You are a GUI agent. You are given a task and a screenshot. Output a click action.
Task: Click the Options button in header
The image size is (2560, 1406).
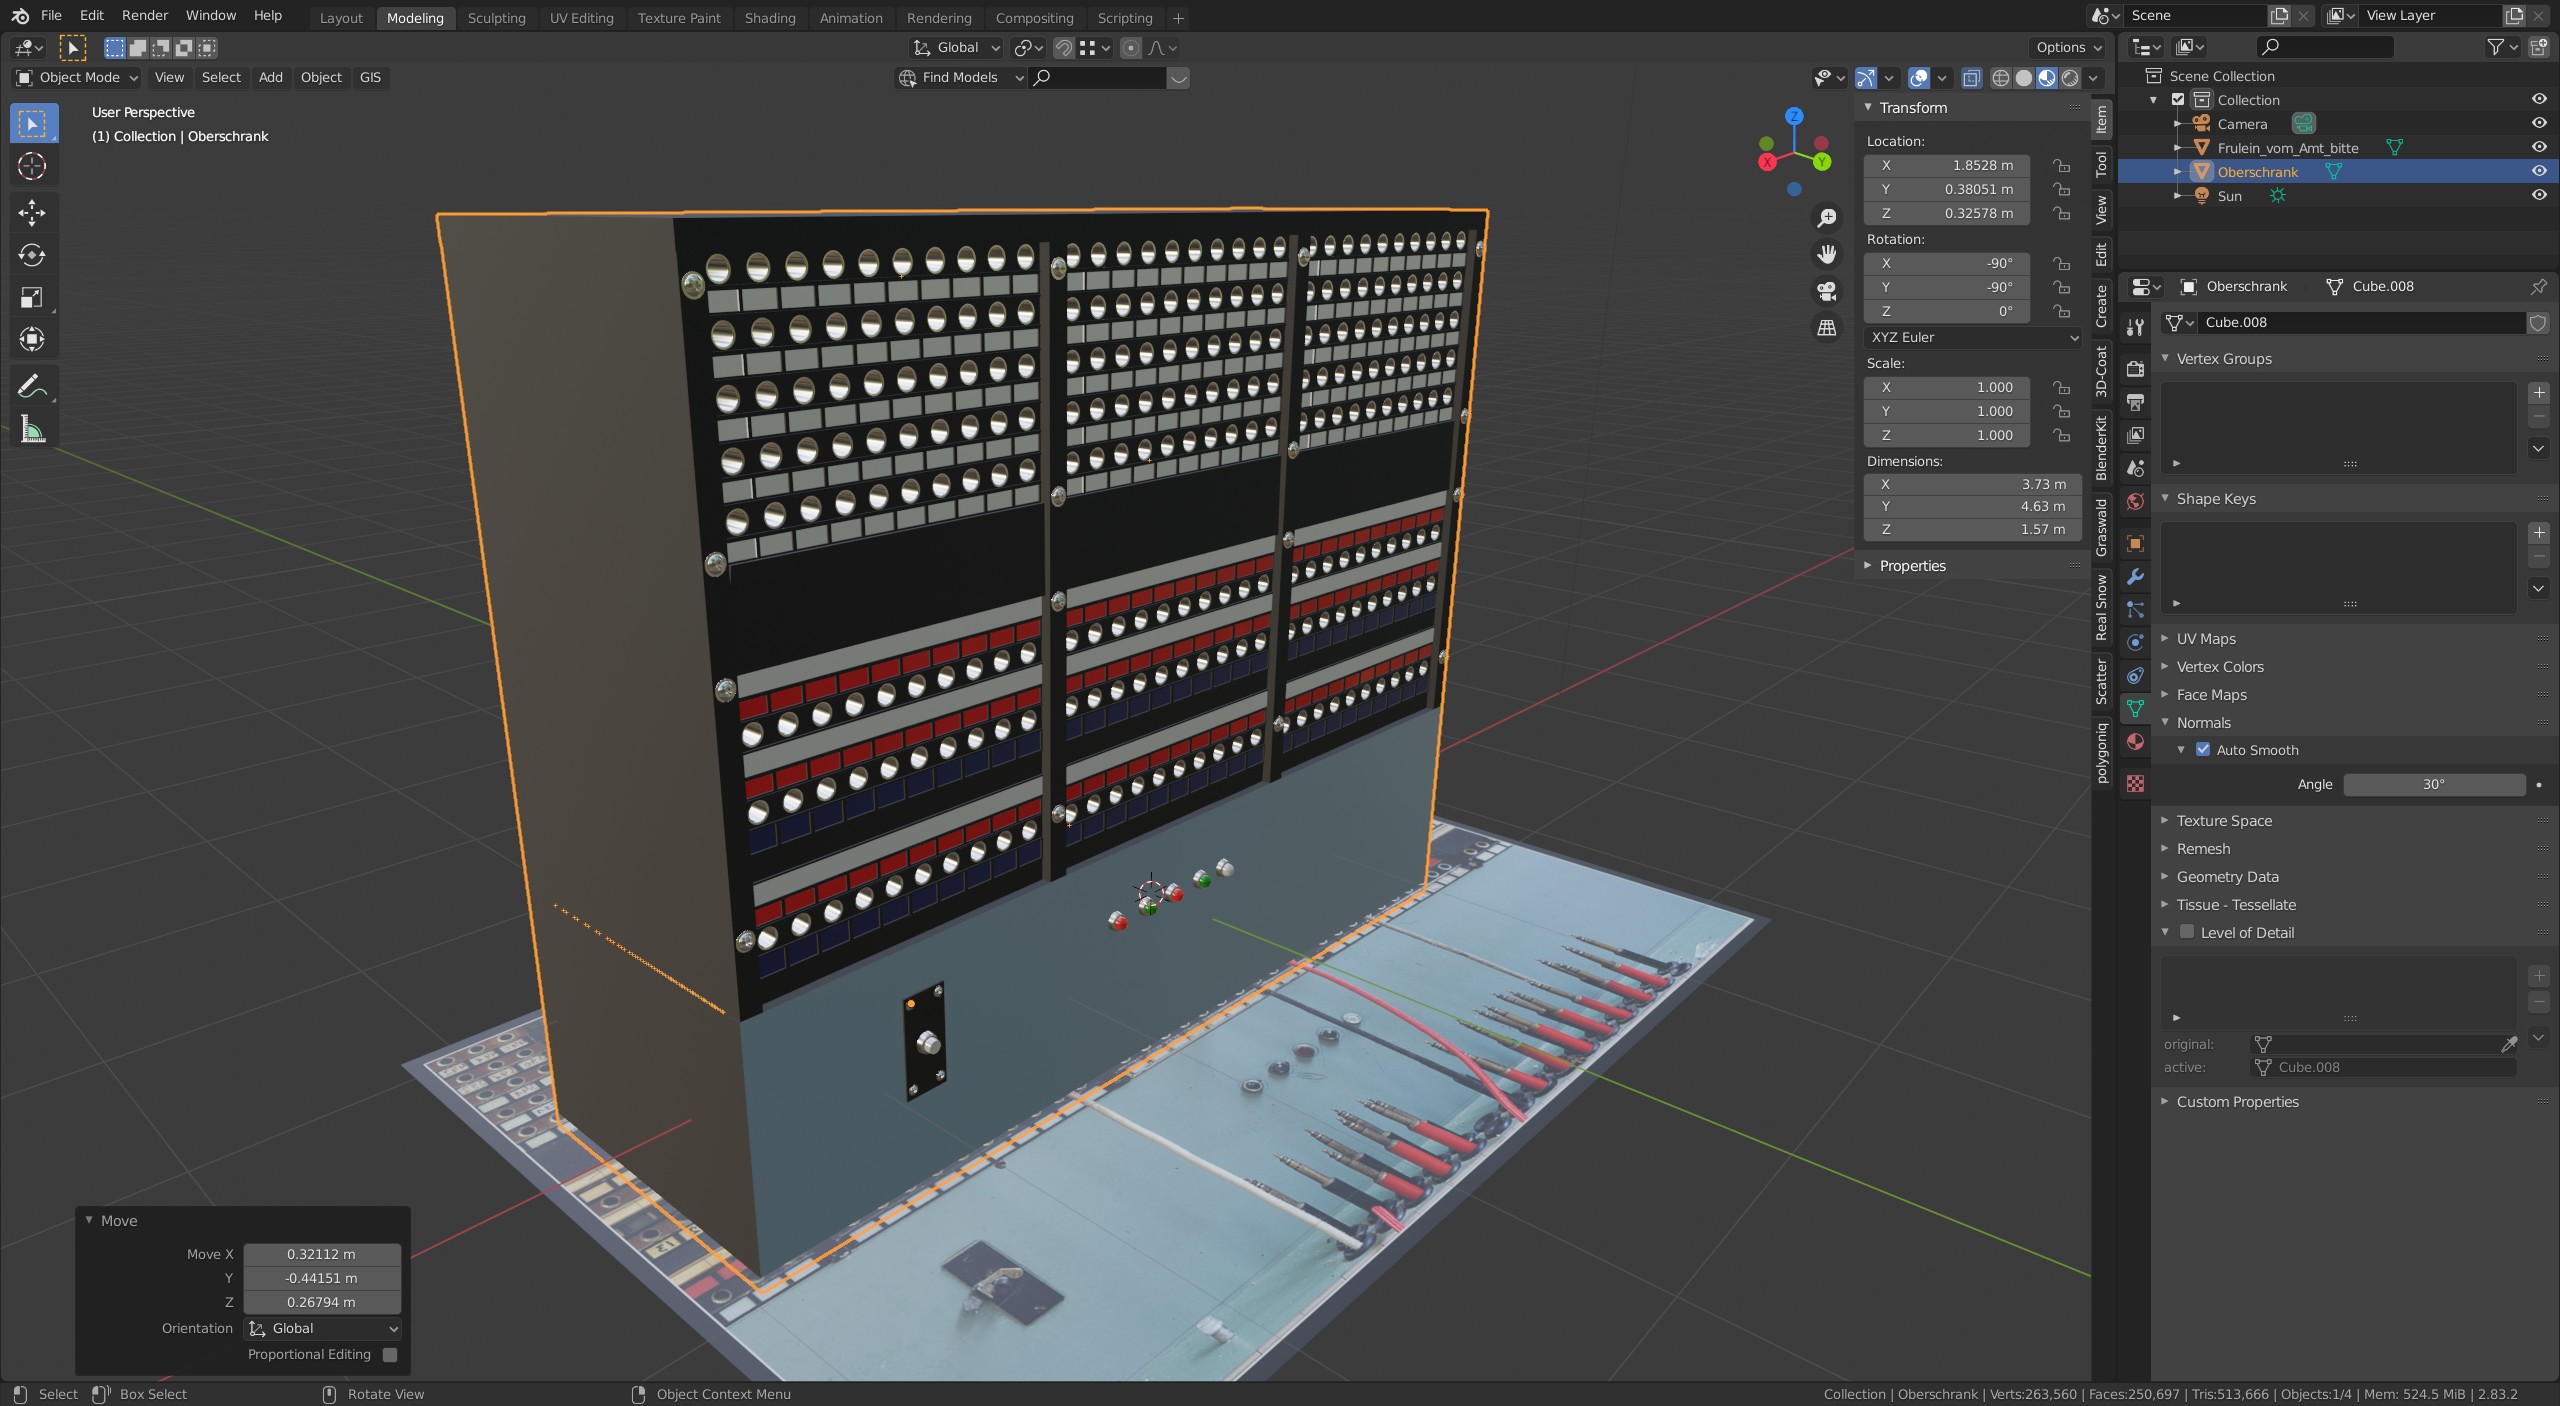(x=2068, y=47)
